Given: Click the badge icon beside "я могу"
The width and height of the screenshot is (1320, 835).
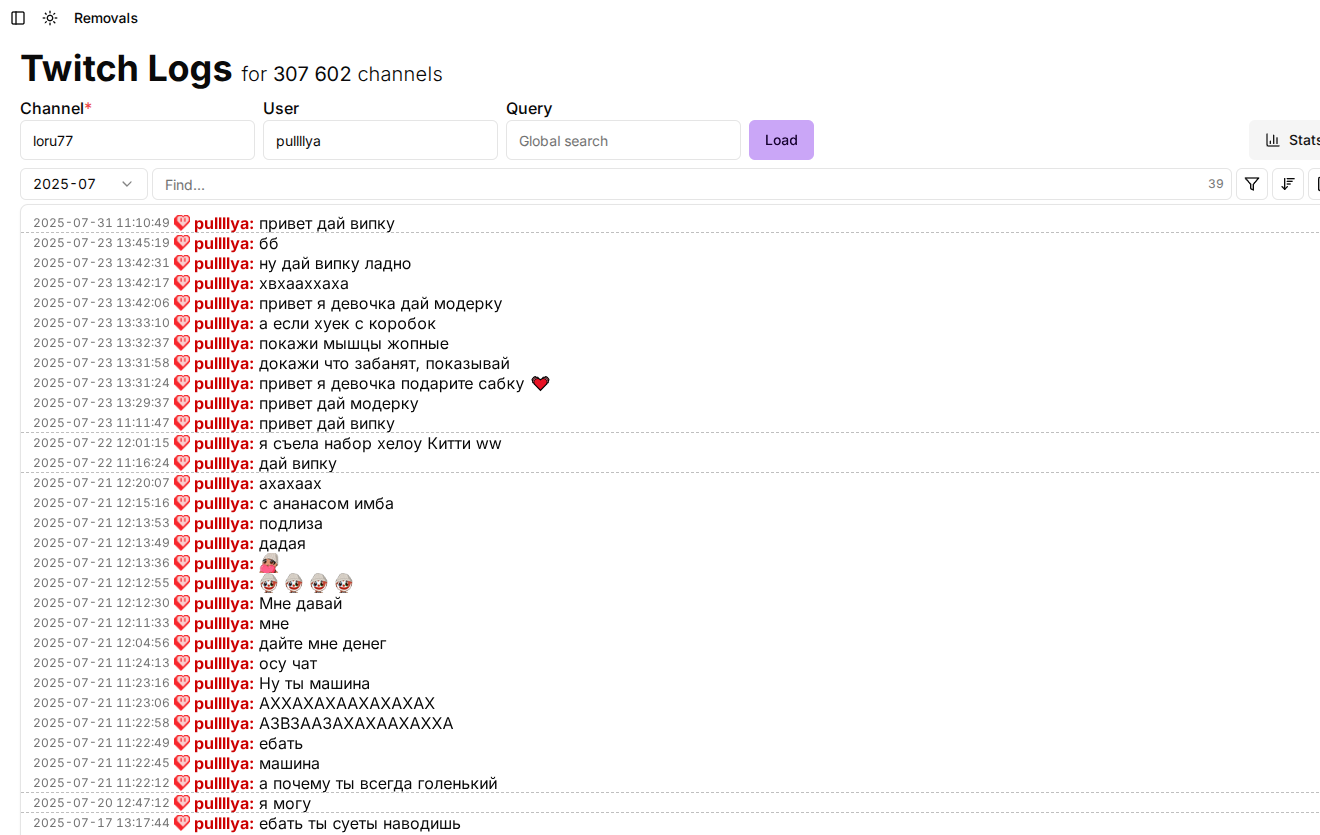Looking at the screenshot, I should click(182, 803).
